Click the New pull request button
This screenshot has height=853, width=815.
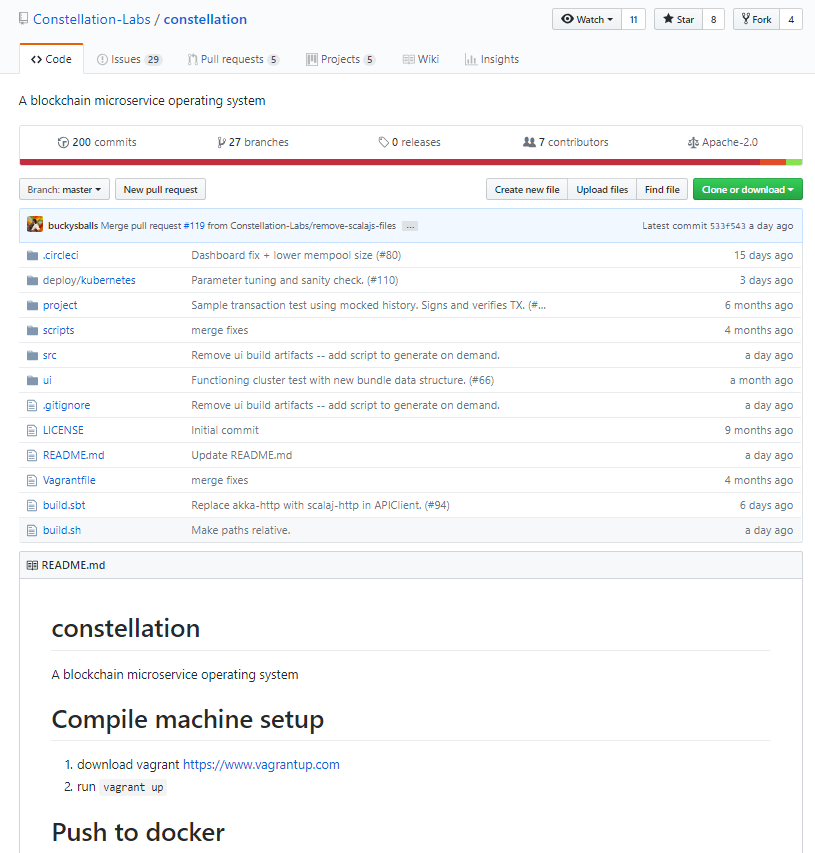[x=160, y=189]
